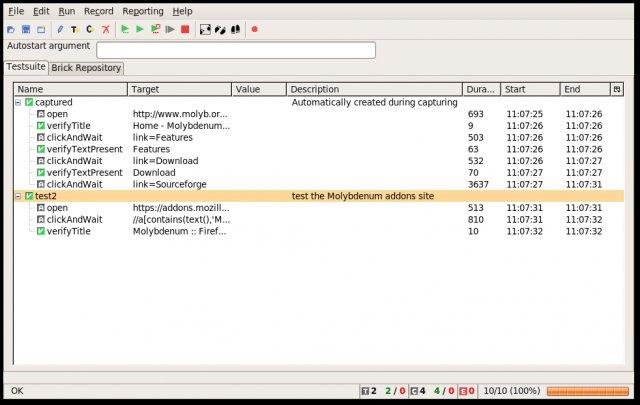The height and width of the screenshot is (405, 640).
Task: Click 'Automatically created during capturing' description
Action: [x=374, y=102]
